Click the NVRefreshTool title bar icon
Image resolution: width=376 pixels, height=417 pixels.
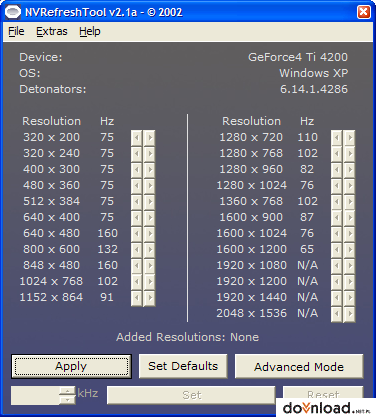13,12
